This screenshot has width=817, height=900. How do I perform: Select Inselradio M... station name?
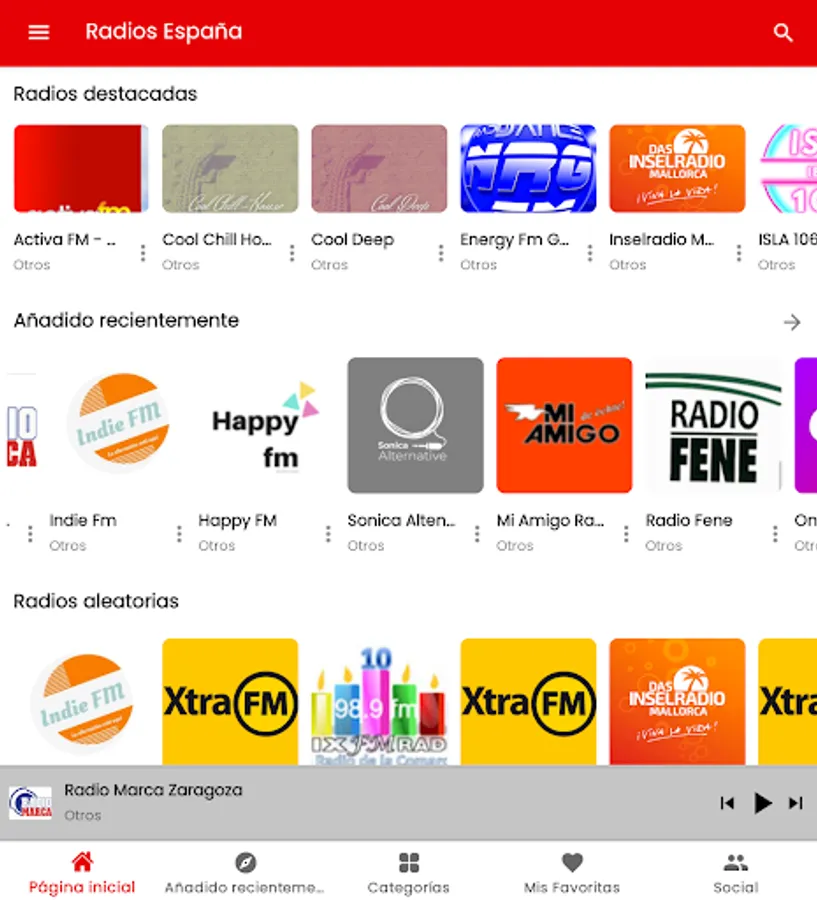(x=661, y=239)
